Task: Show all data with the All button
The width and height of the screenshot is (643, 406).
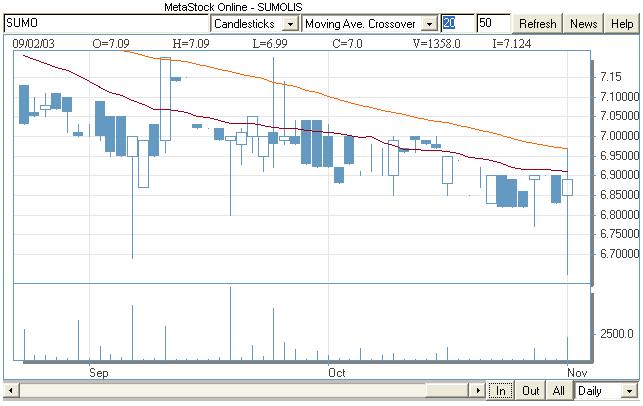Action: coord(559,390)
